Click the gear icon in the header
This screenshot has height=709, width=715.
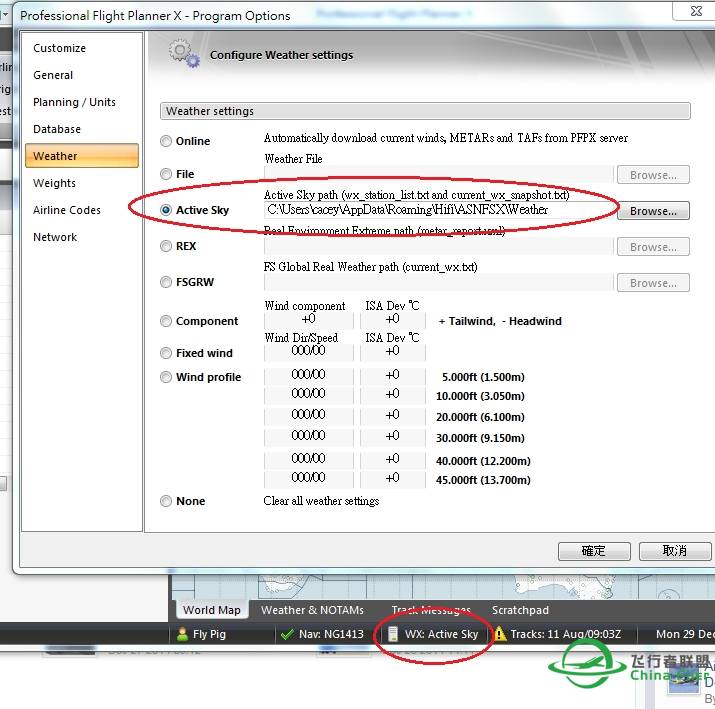[x=184, y=54]
